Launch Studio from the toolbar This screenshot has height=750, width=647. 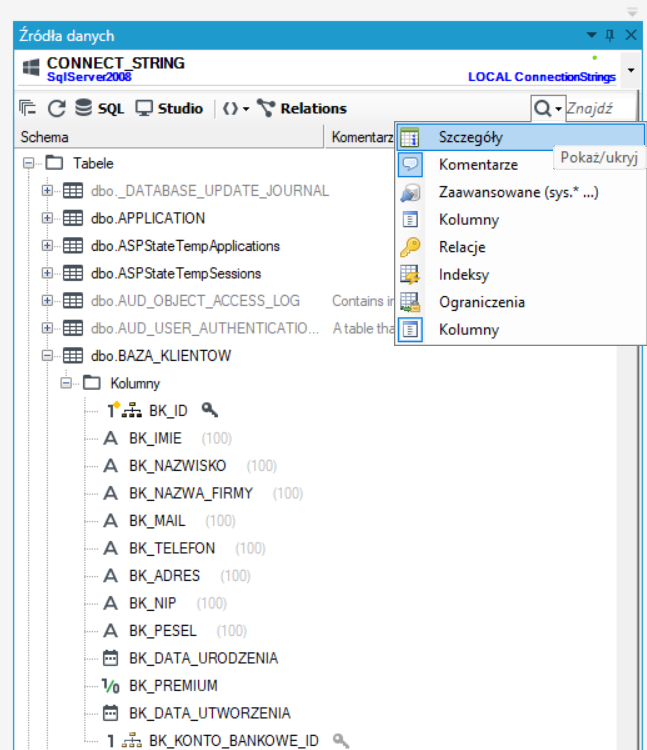(x=169, y=108)
